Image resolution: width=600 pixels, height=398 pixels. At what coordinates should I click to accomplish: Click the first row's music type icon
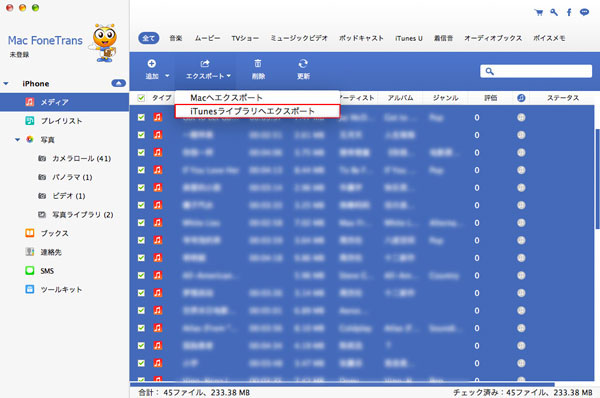[x=158, y=117]
